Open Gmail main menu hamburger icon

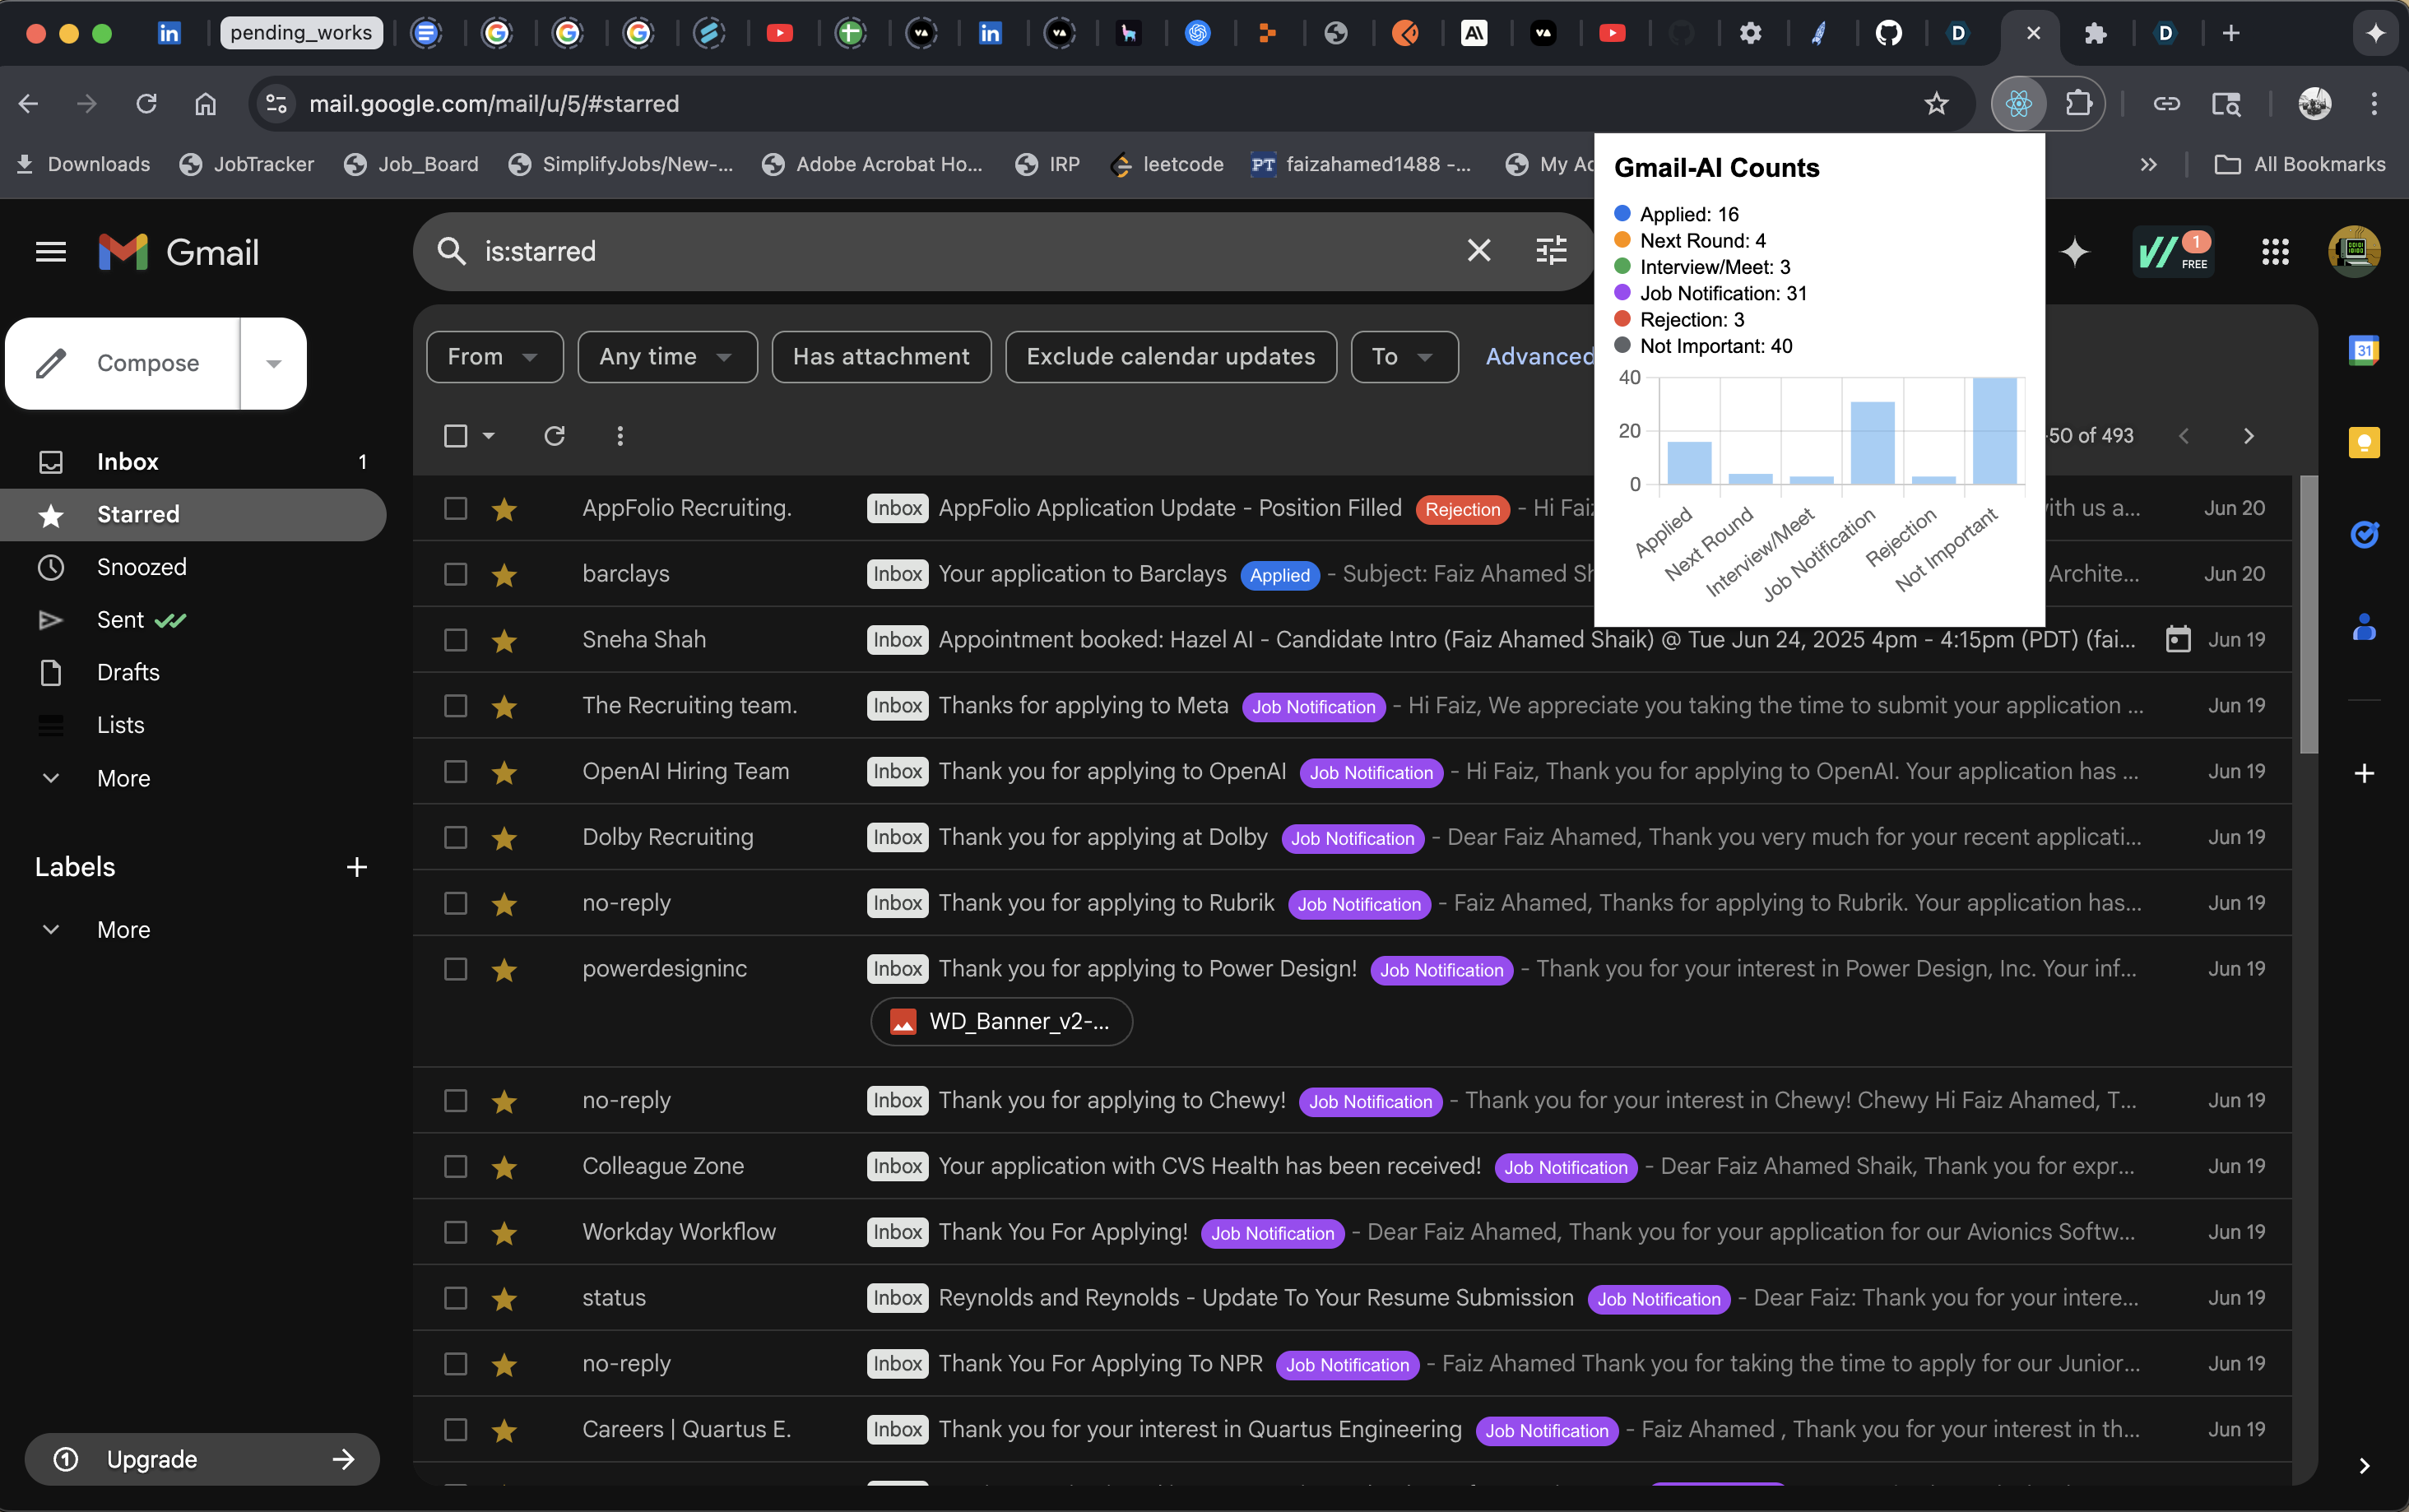[x=51, y=252]
